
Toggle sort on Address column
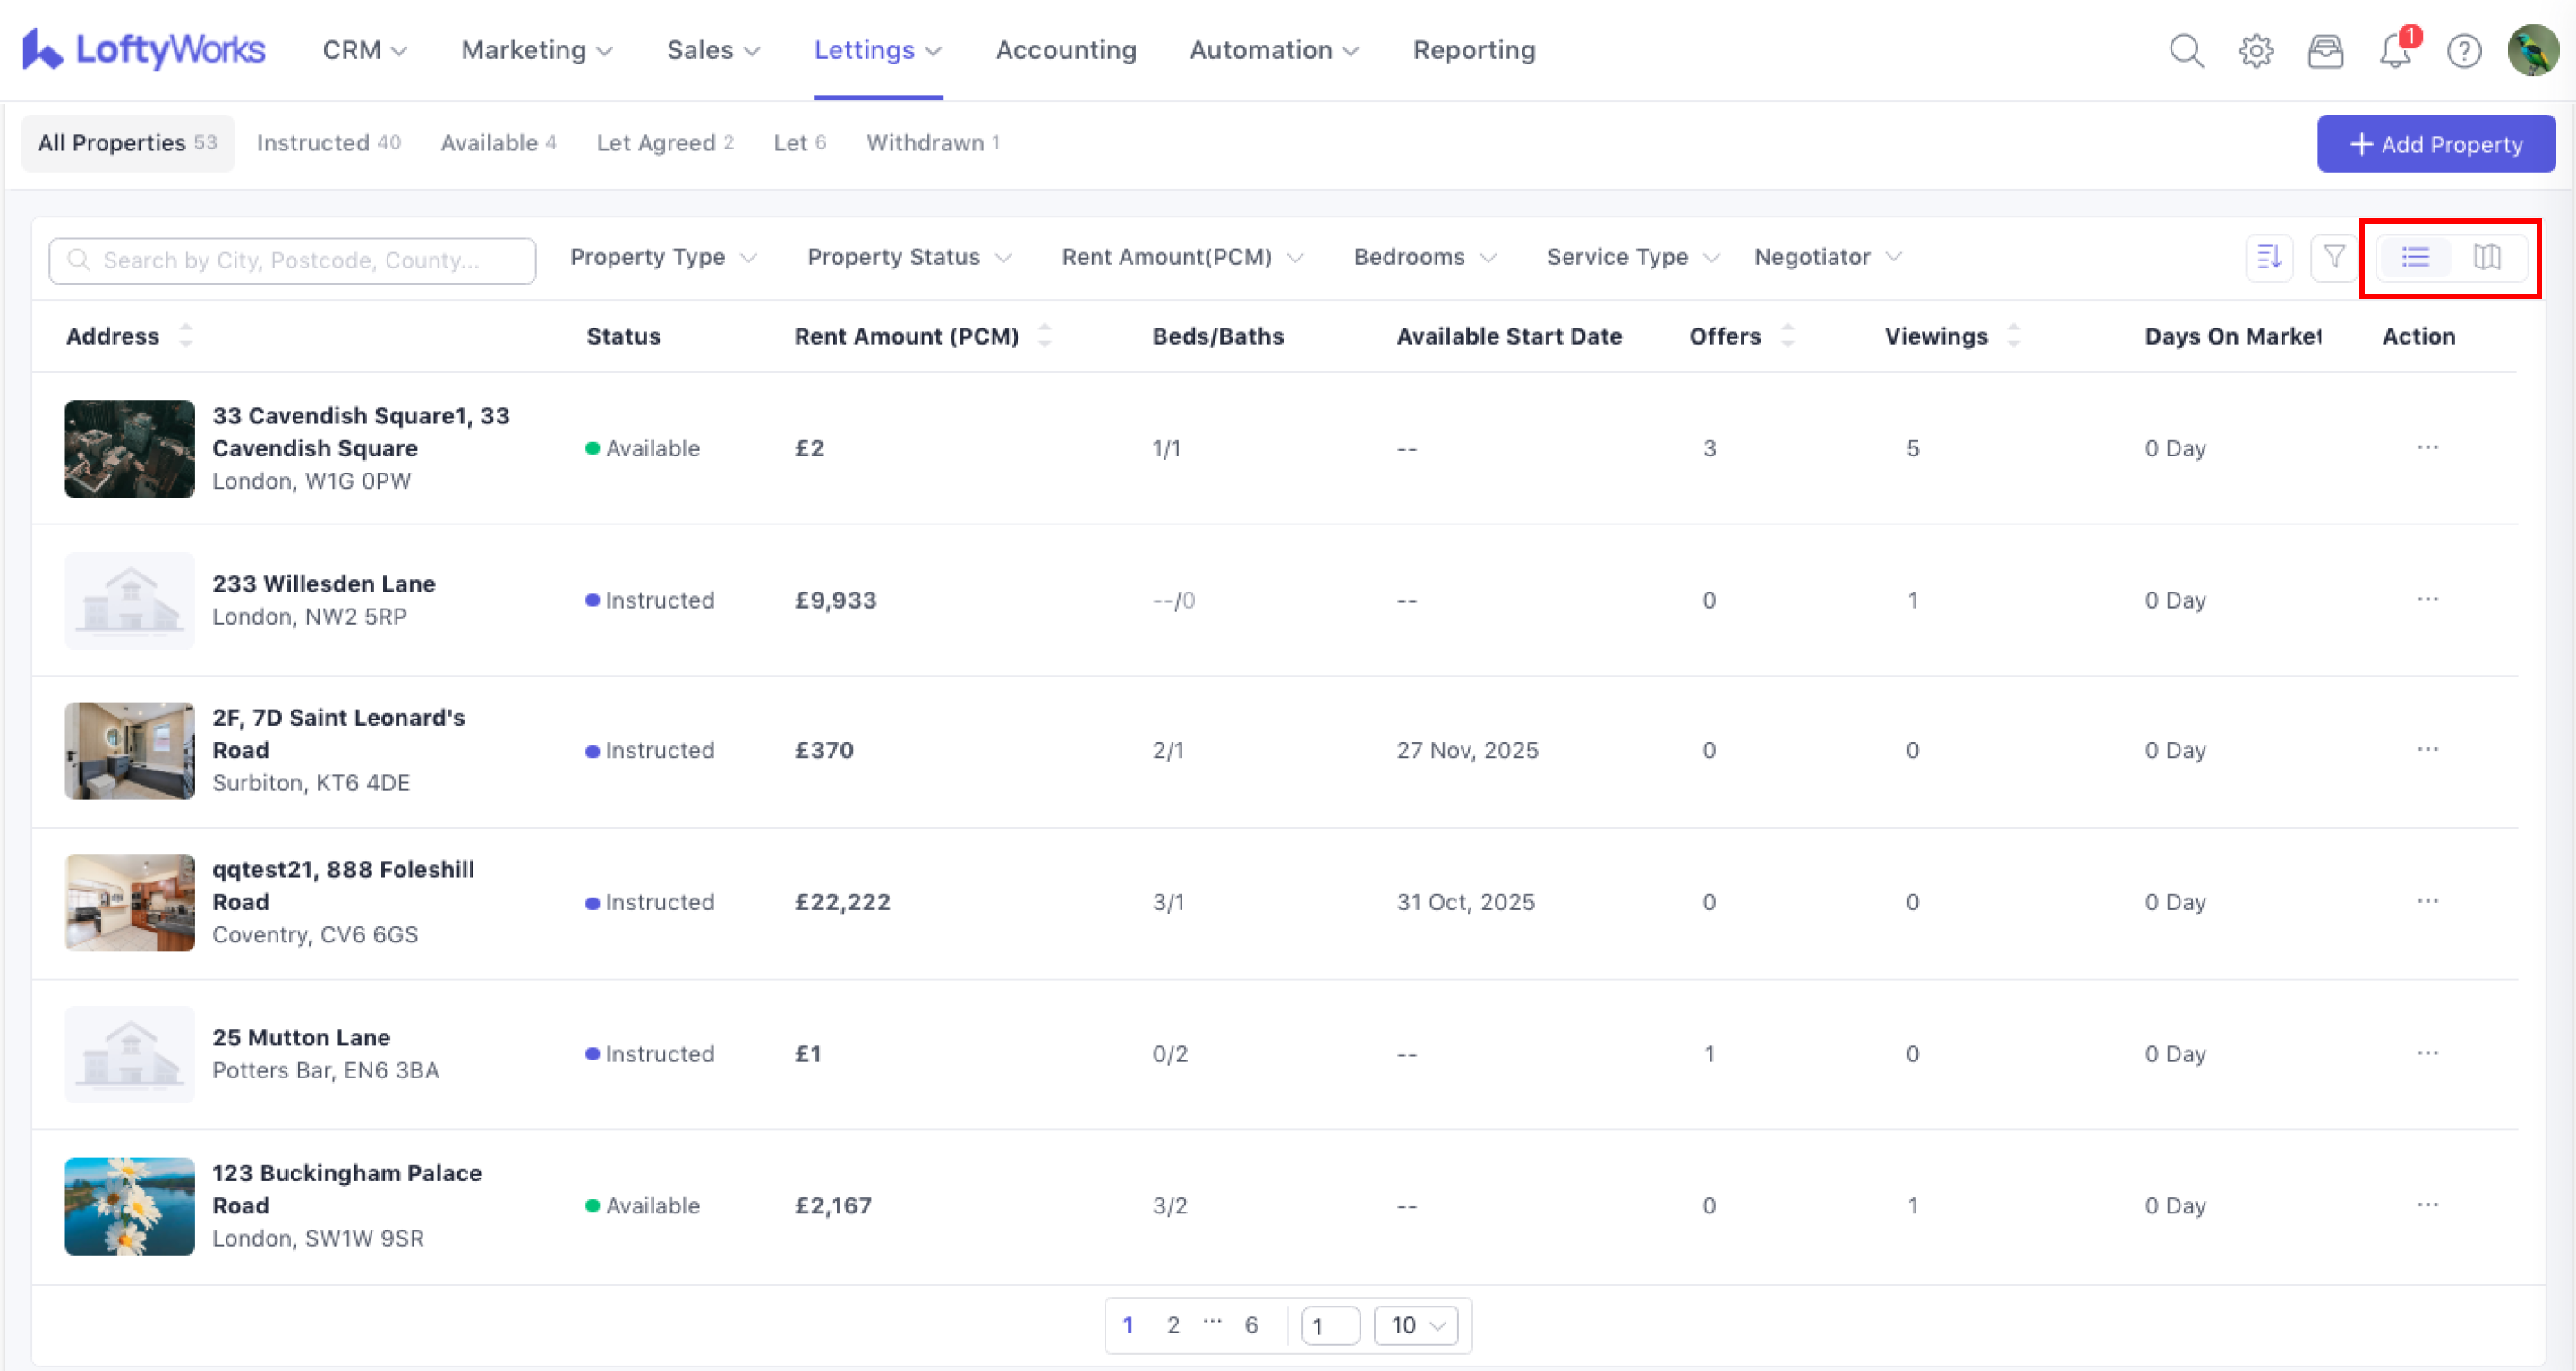pyautogui.click(x=185, y=336)
